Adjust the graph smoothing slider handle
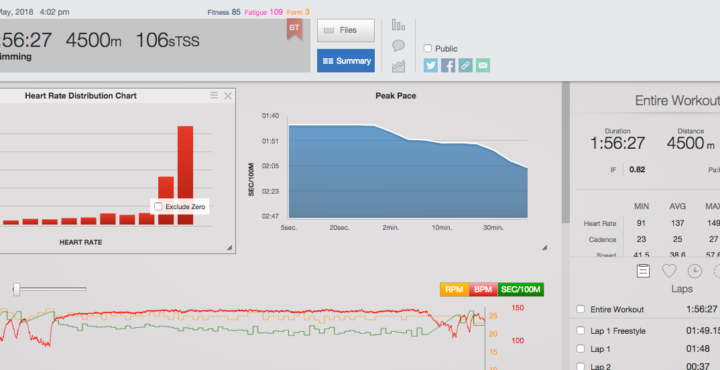Screen dimensions: 720x370 click(x=17, y=289)
